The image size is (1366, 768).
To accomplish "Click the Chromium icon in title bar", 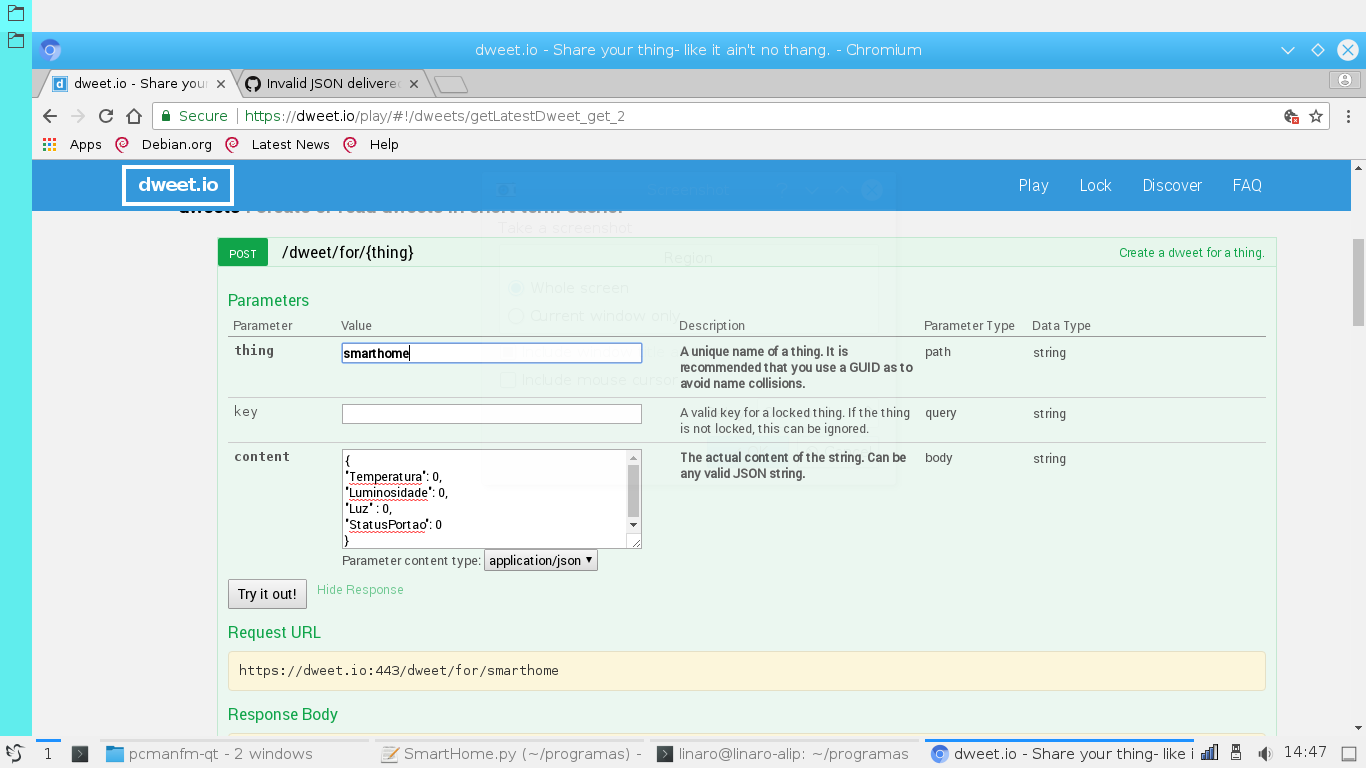I will pos(51,50).
